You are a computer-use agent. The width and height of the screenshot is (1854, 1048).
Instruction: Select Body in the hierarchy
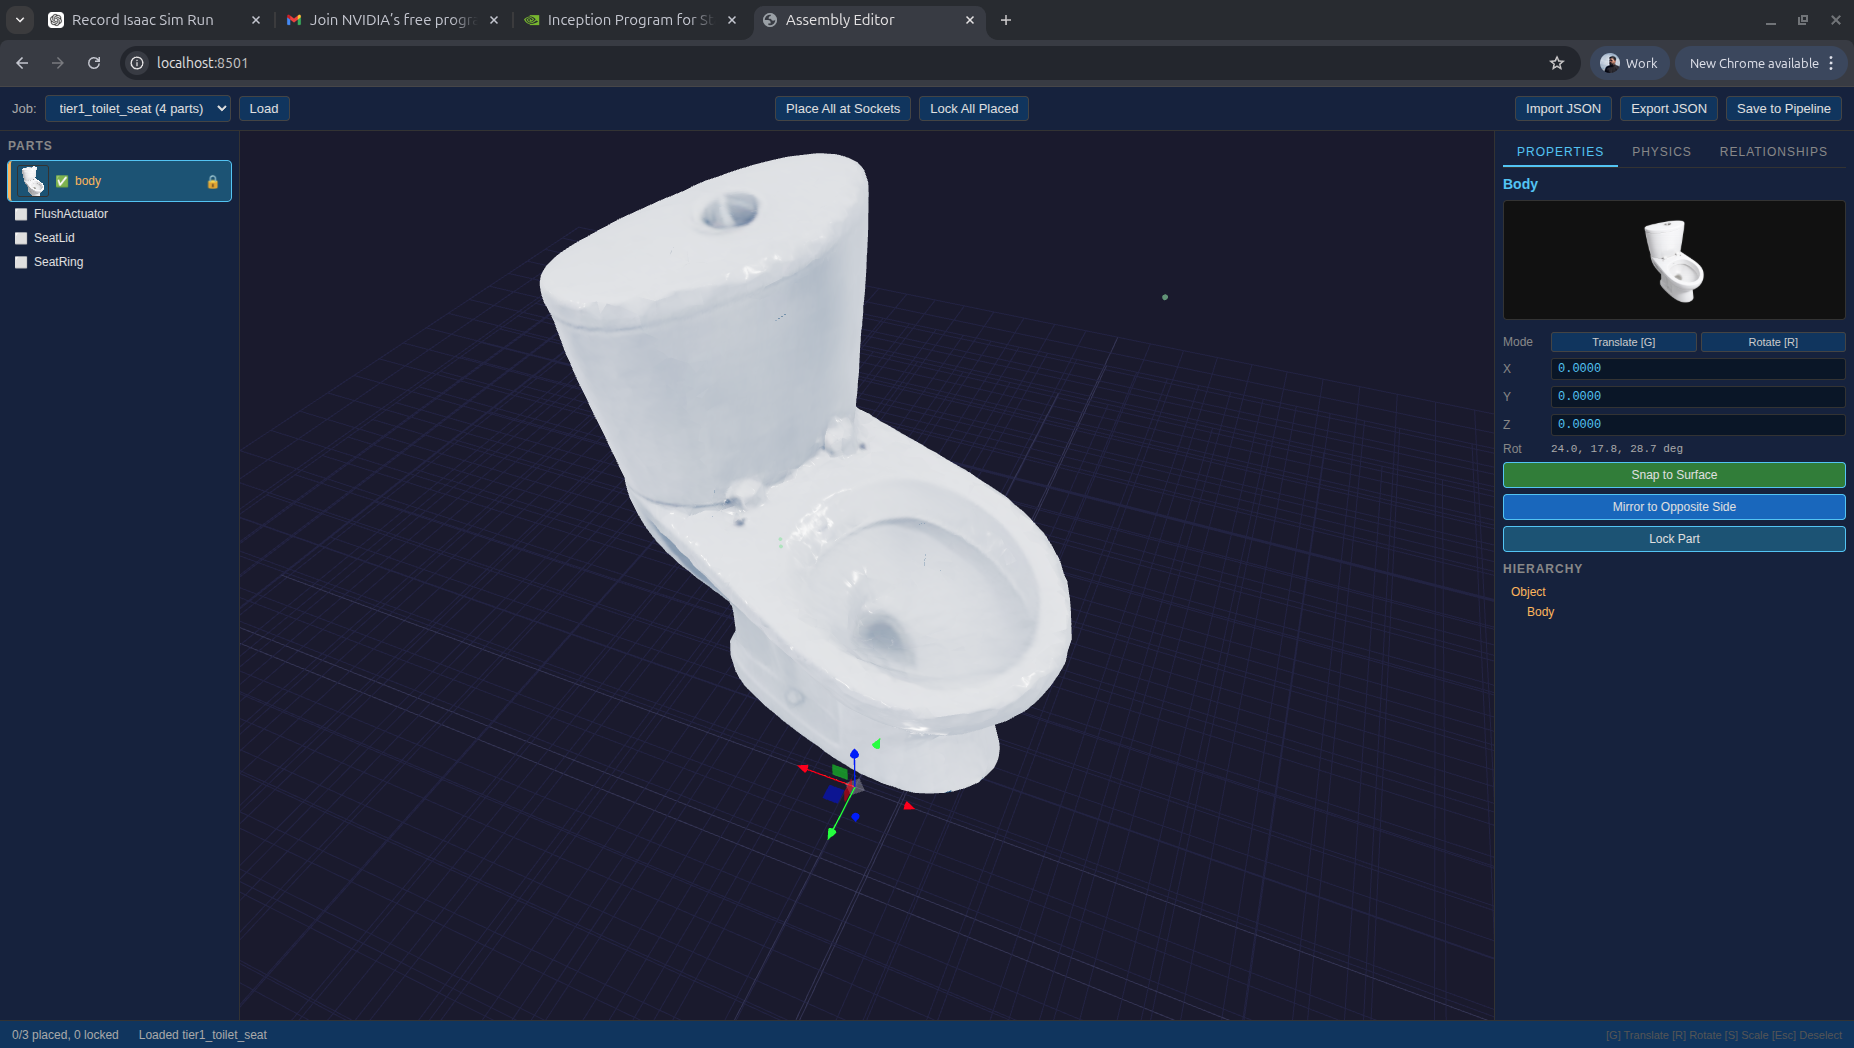coord(1540,612)
